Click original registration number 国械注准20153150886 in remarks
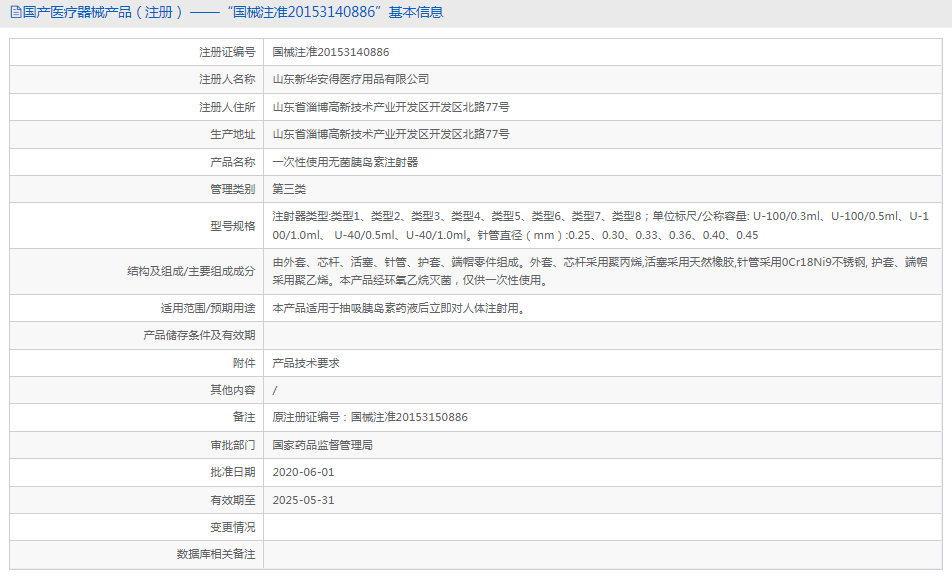The width and height of the screenshot is (952, 576). (409, 418)
